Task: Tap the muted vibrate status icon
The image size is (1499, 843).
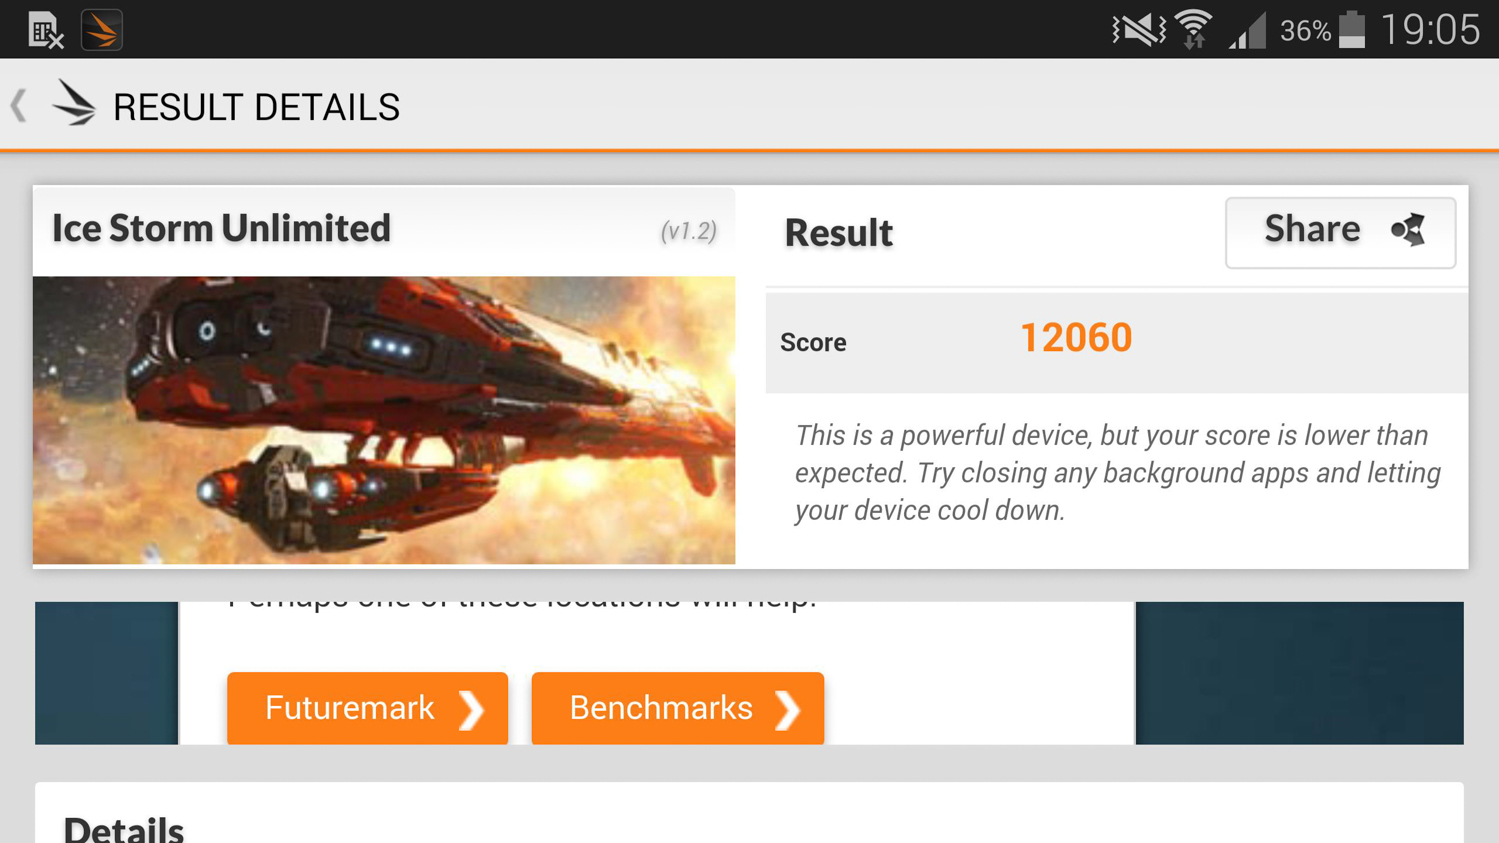Action: 1139,29
